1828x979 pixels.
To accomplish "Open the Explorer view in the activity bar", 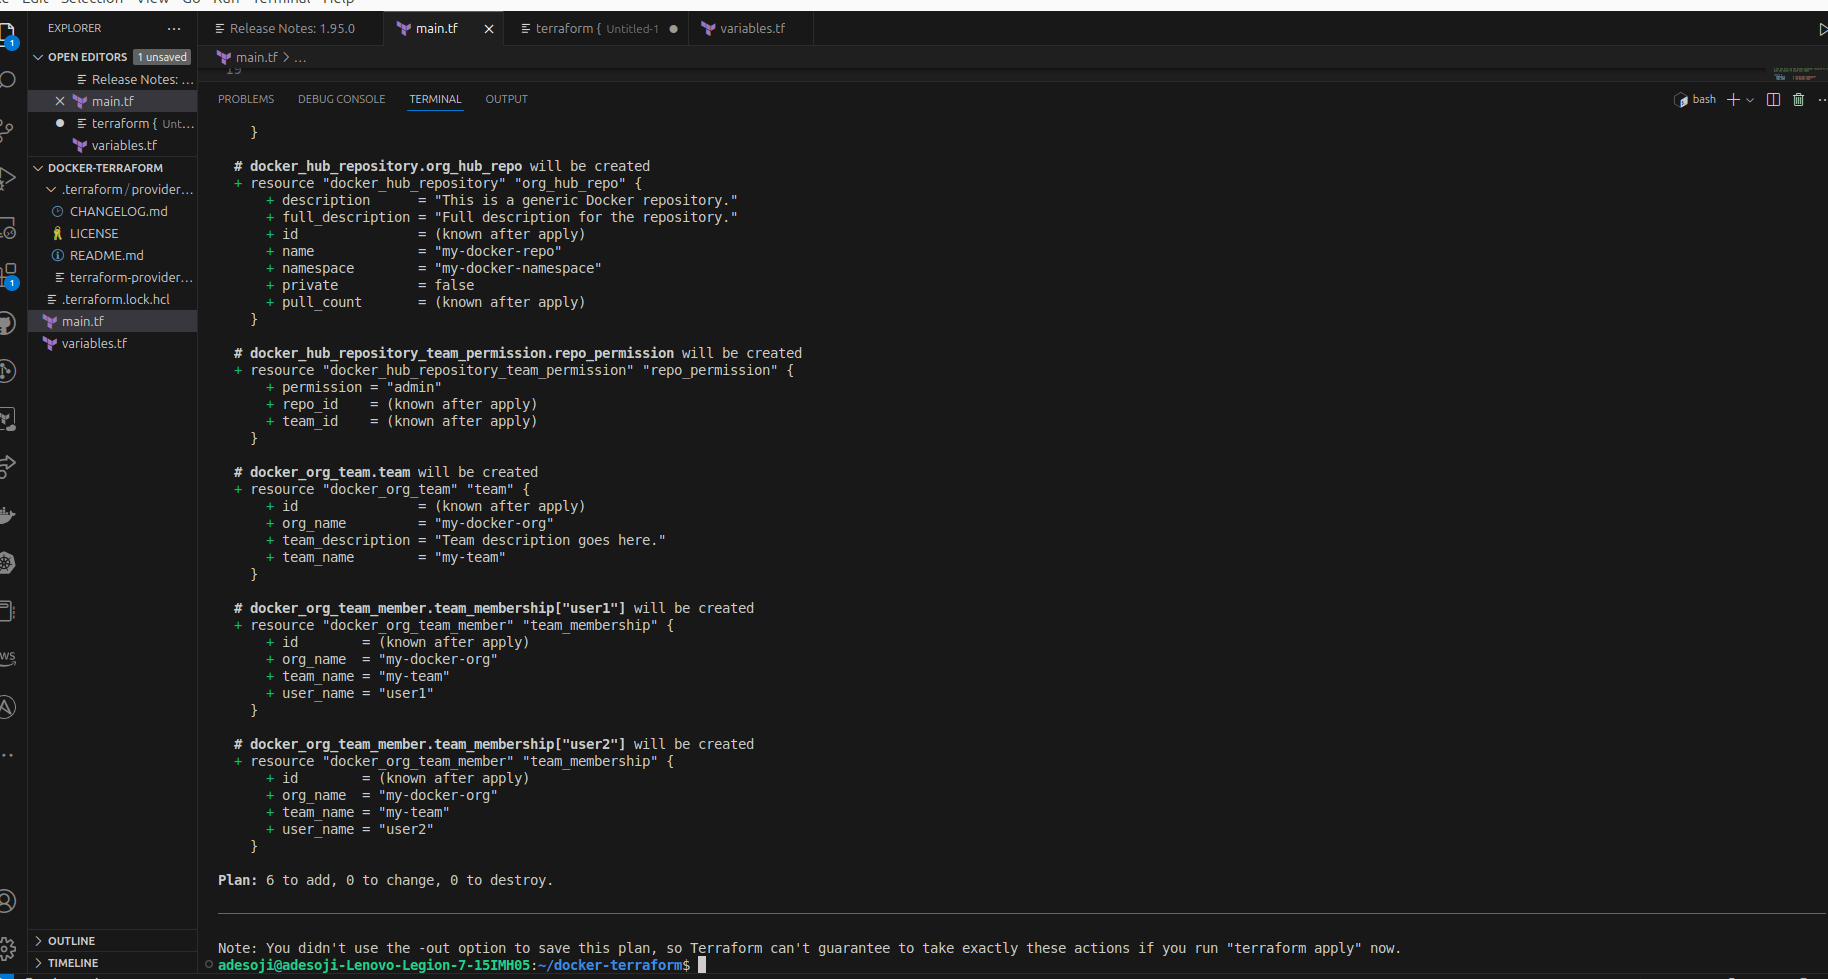I will pyautogui.click(x=8, y=34).
